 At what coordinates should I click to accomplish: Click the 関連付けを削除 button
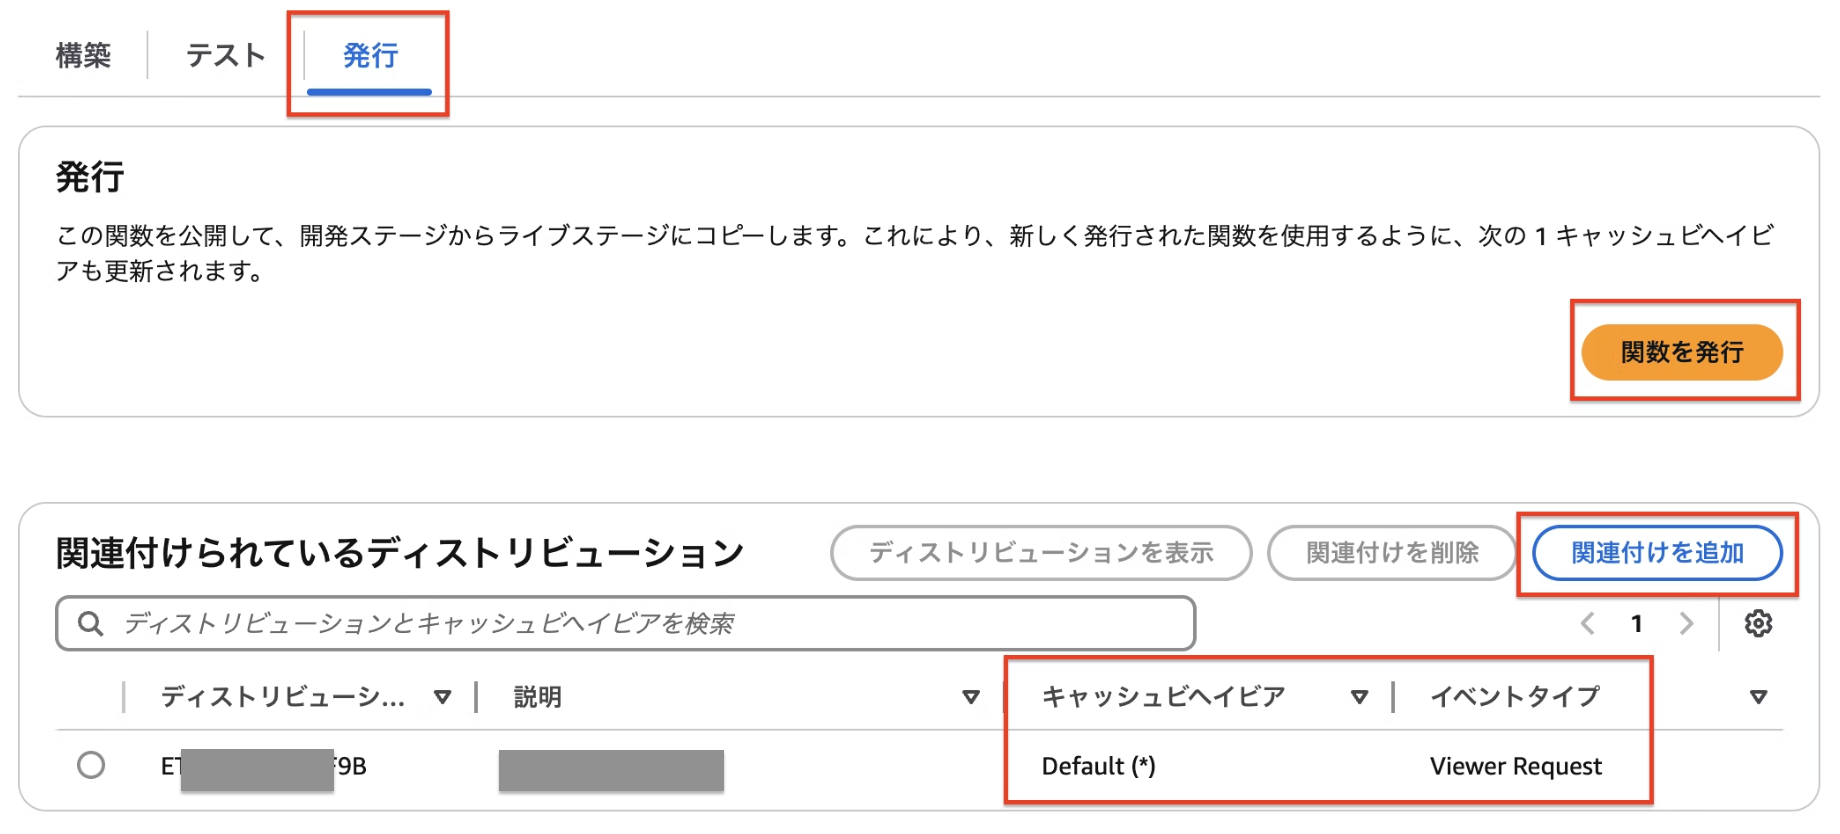[x=1391, y=553]
